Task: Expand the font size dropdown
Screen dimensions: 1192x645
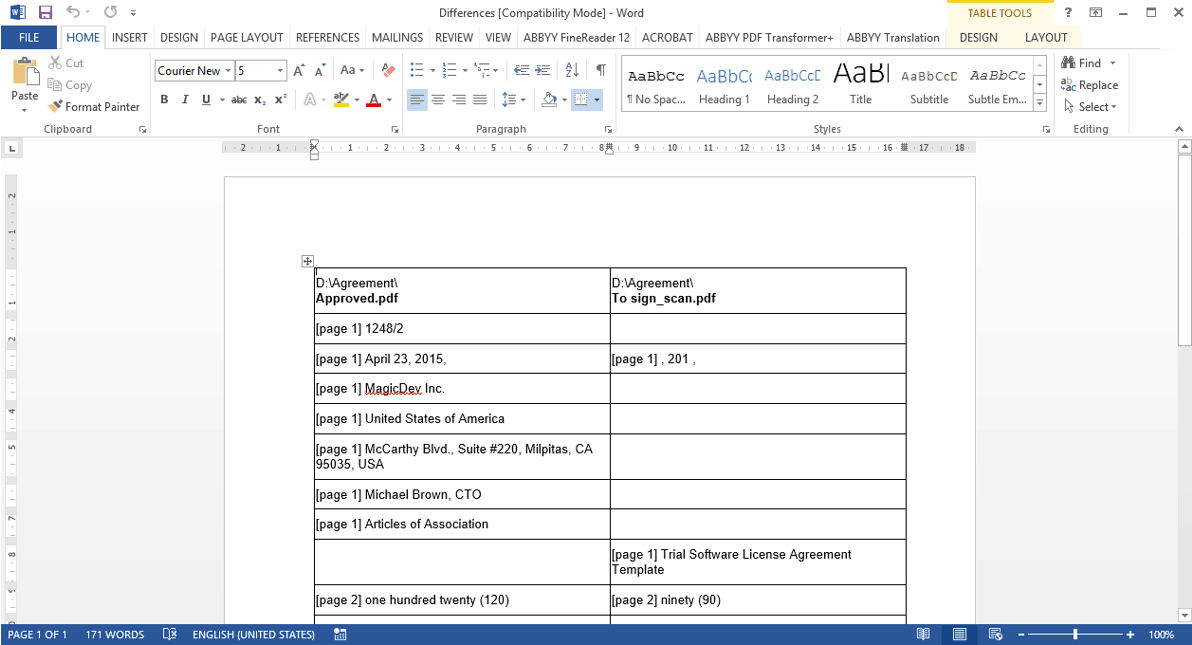Action: 280,71
